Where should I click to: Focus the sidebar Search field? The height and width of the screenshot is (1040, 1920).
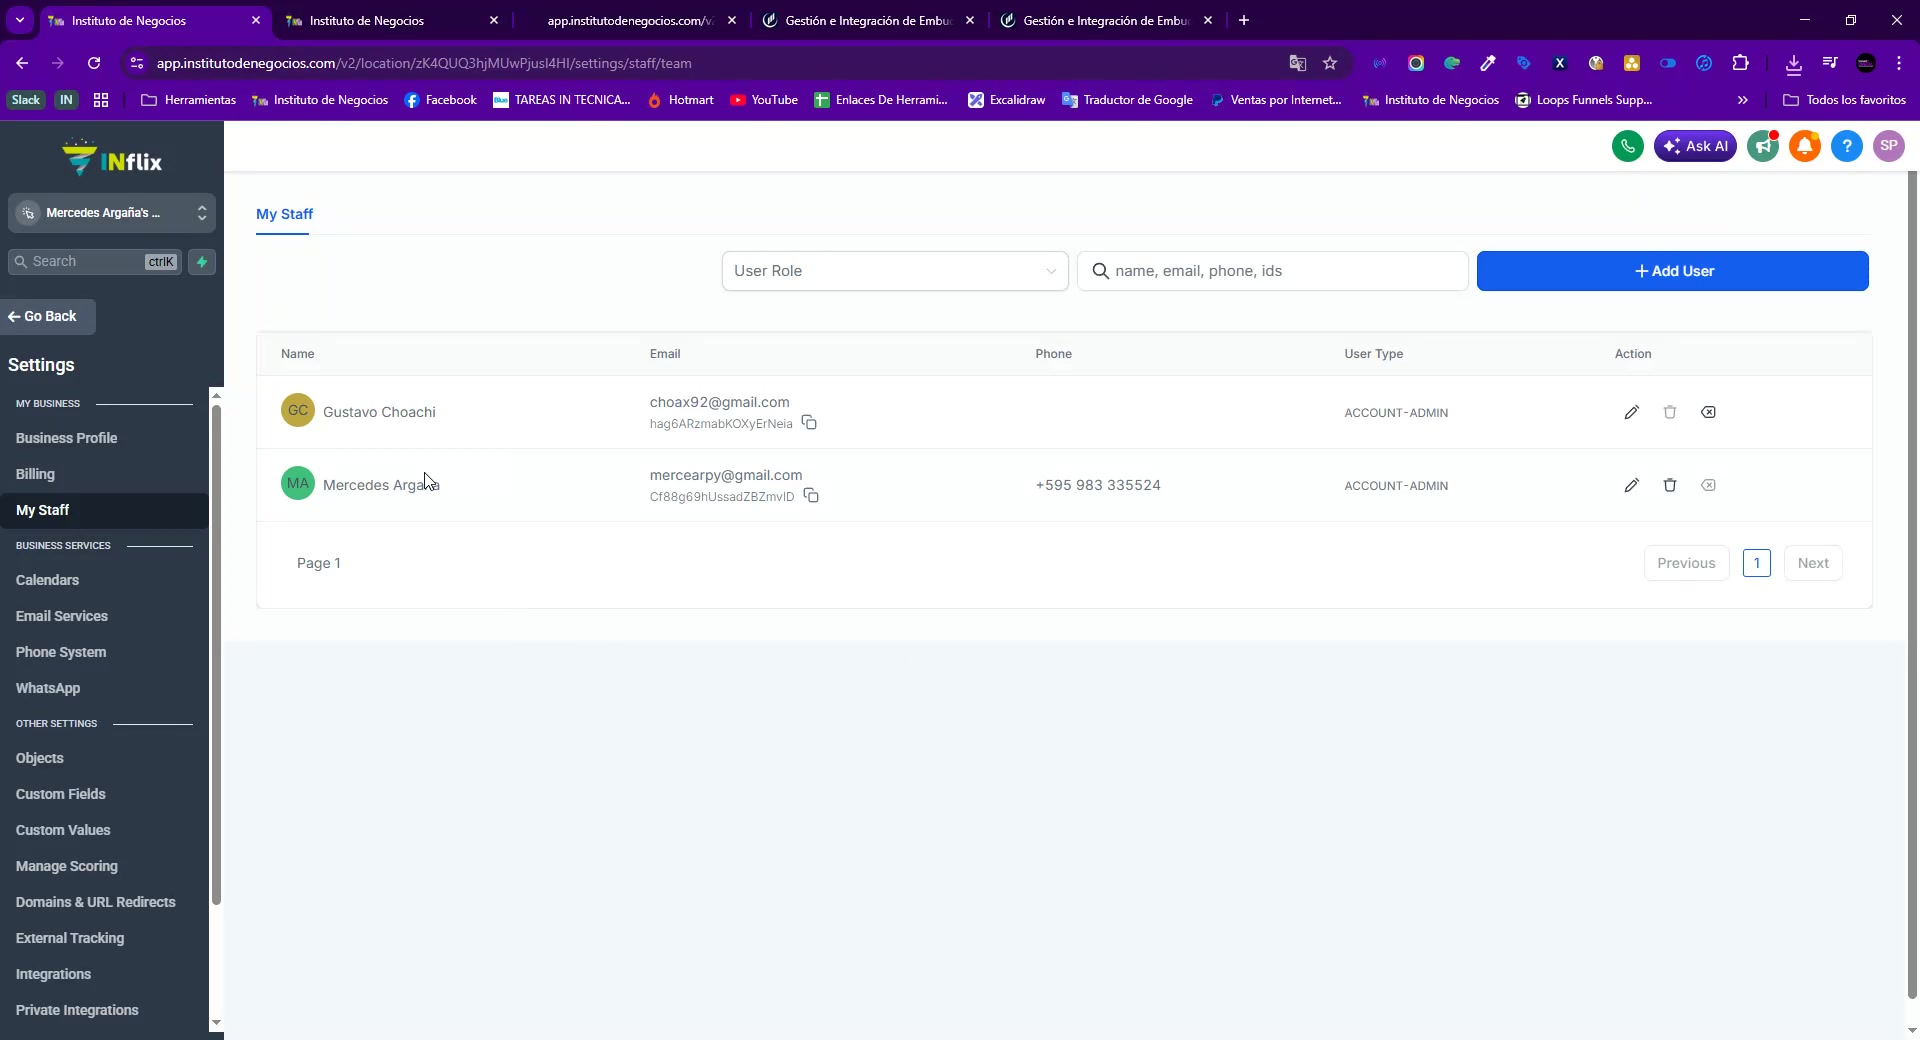tap(95, 262)
